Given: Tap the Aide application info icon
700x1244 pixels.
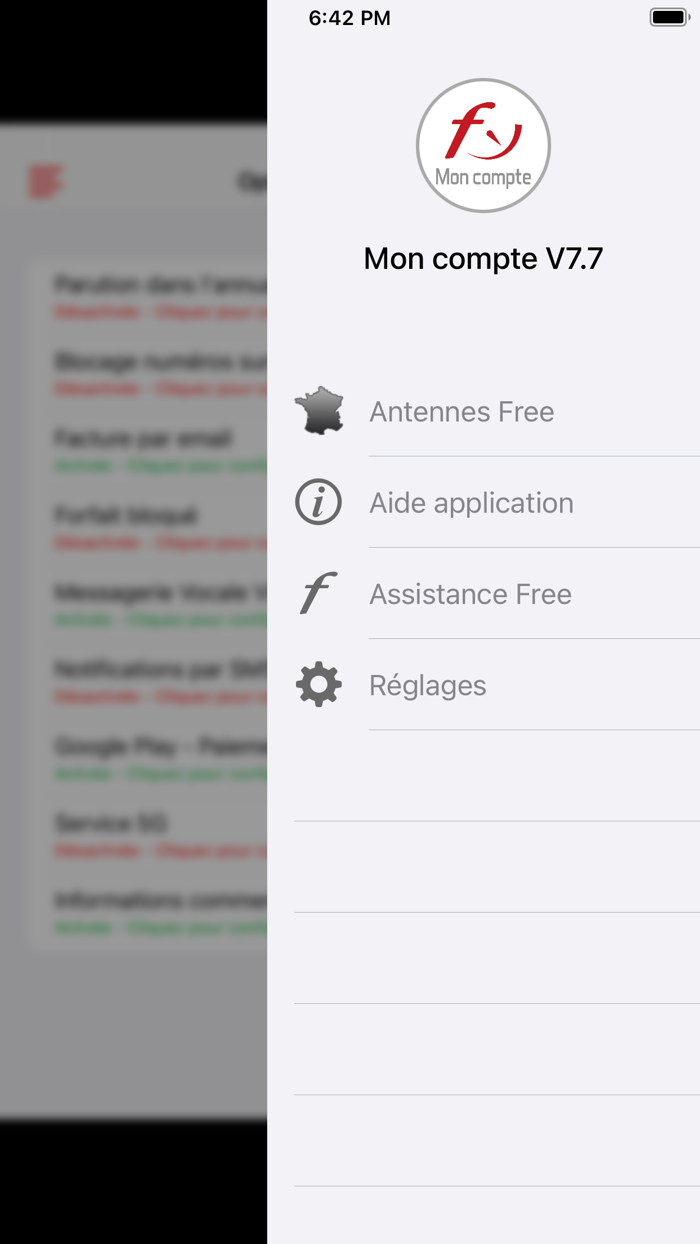Looking at the screenshot, I should [x=318, y=502].
